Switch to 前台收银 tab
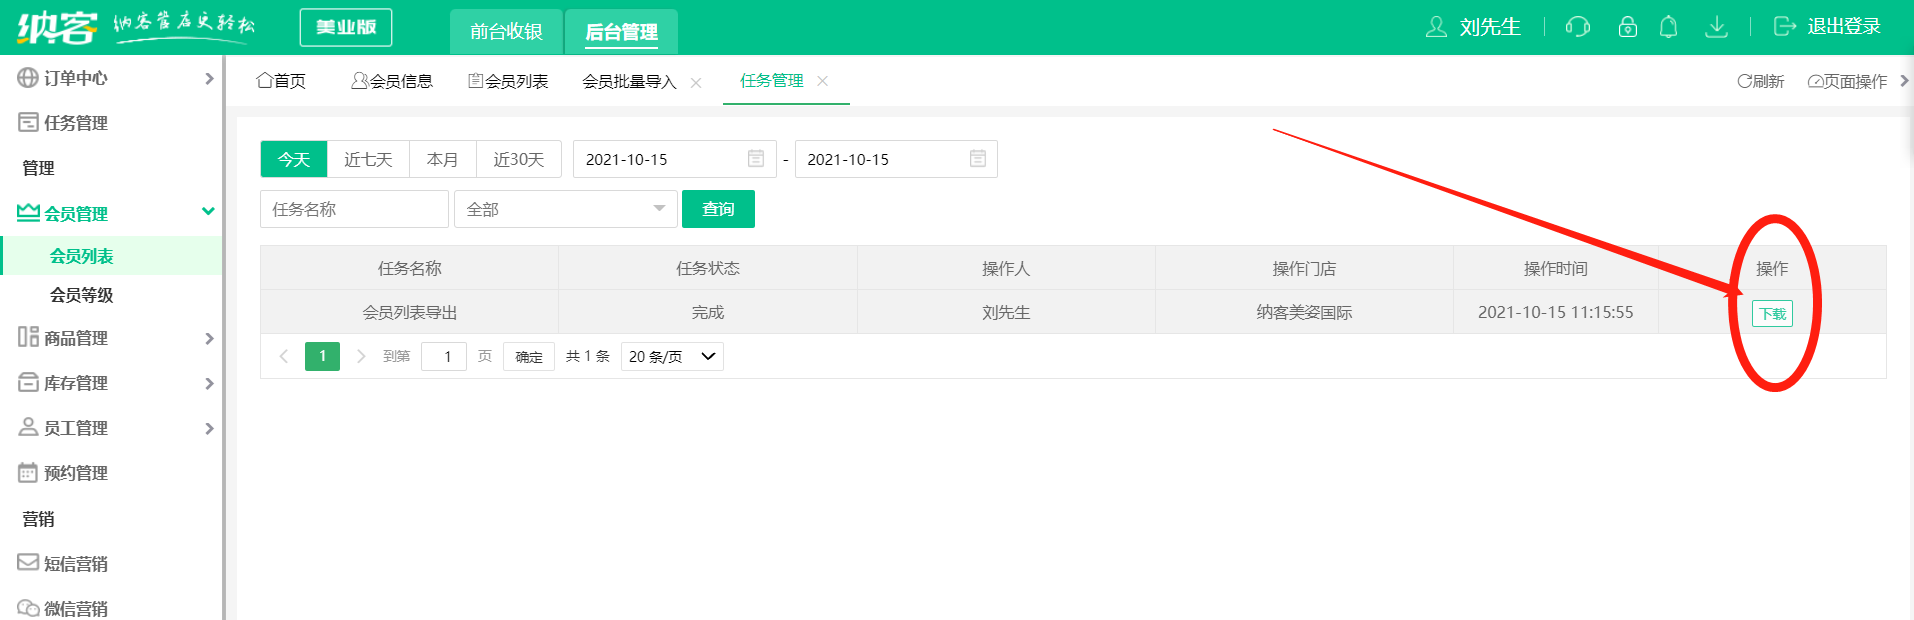The image size is (1914, 620). [x=506, y=31]
